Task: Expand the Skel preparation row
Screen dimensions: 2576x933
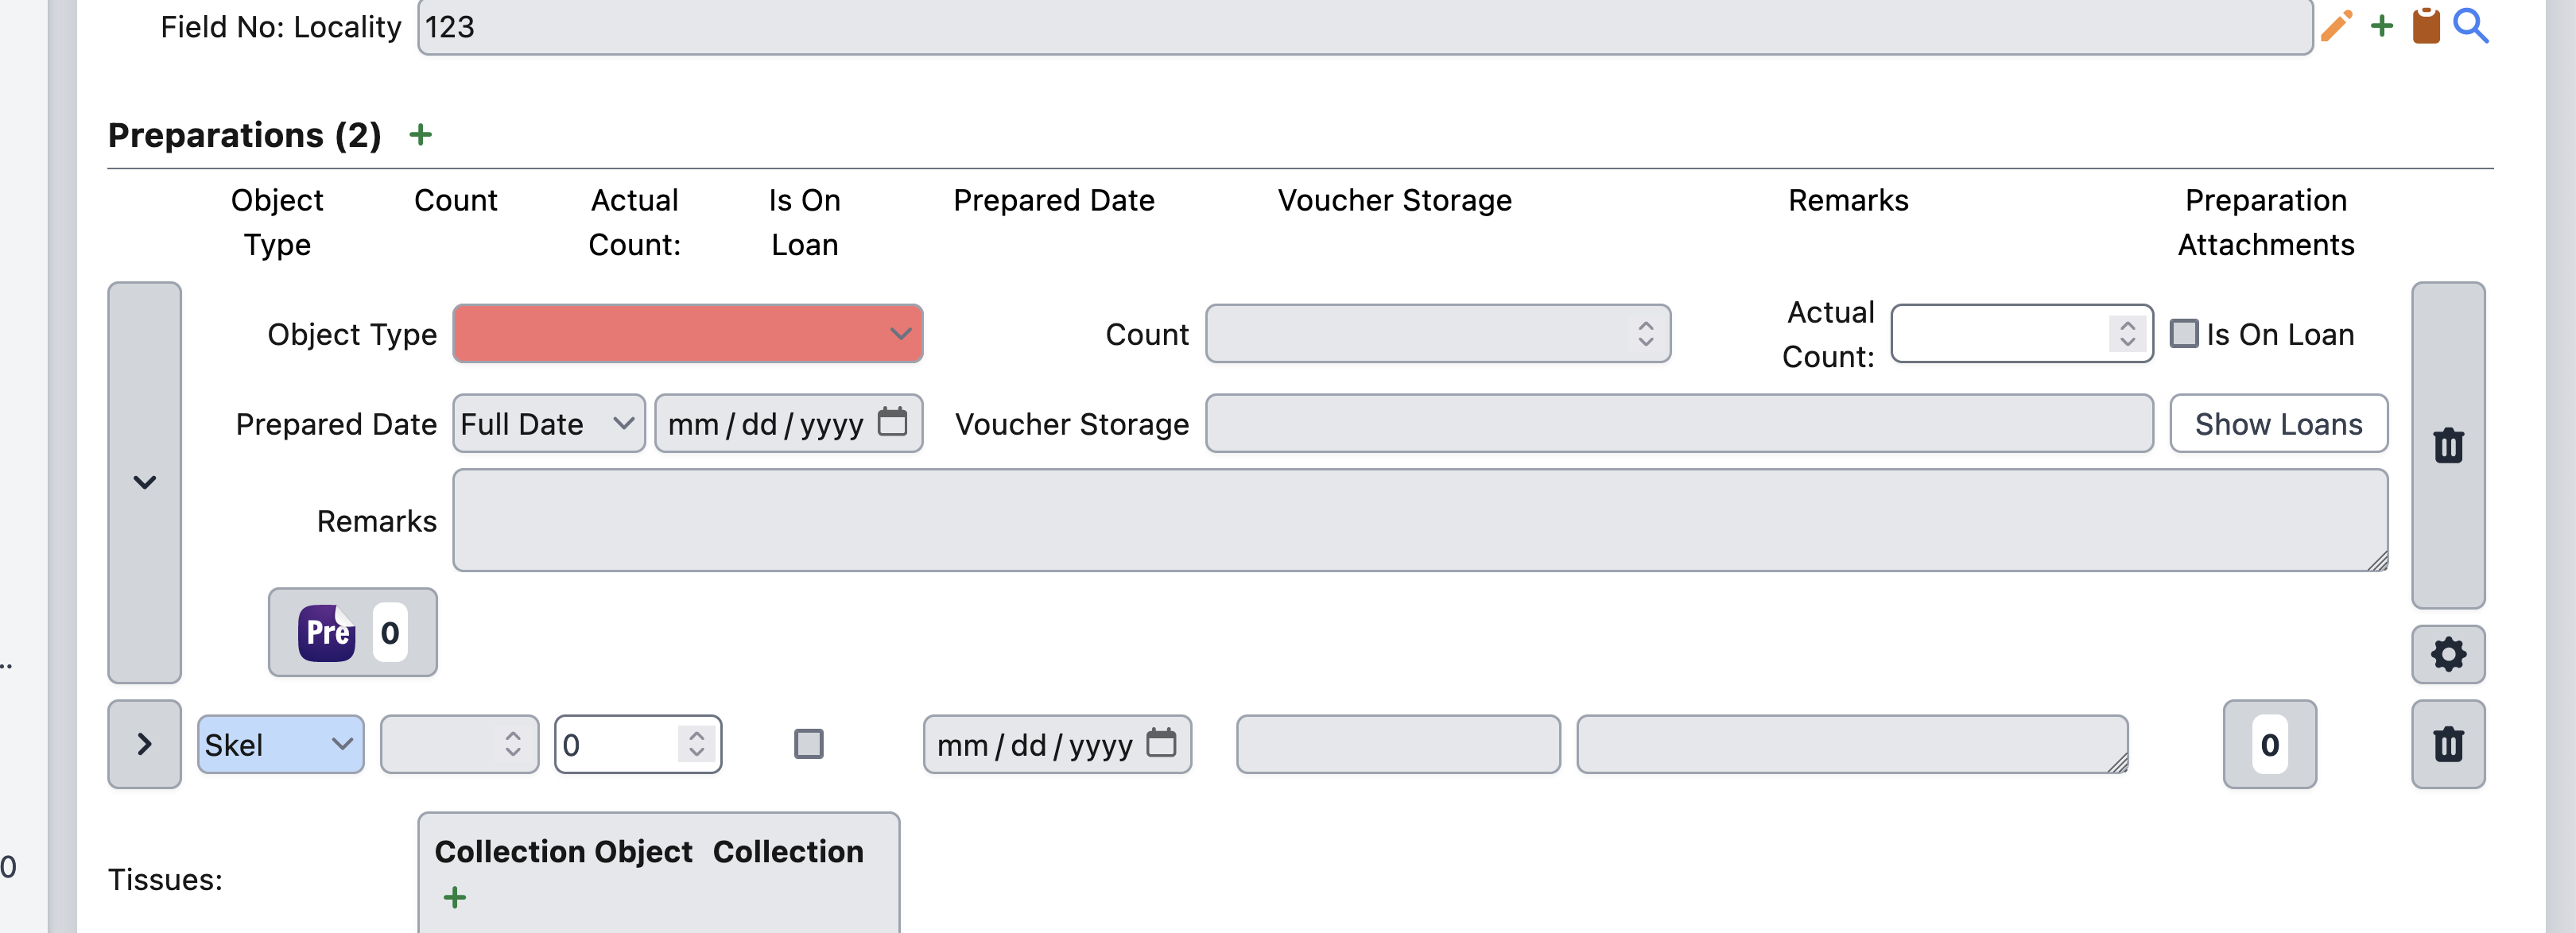Action: point(144,744)
